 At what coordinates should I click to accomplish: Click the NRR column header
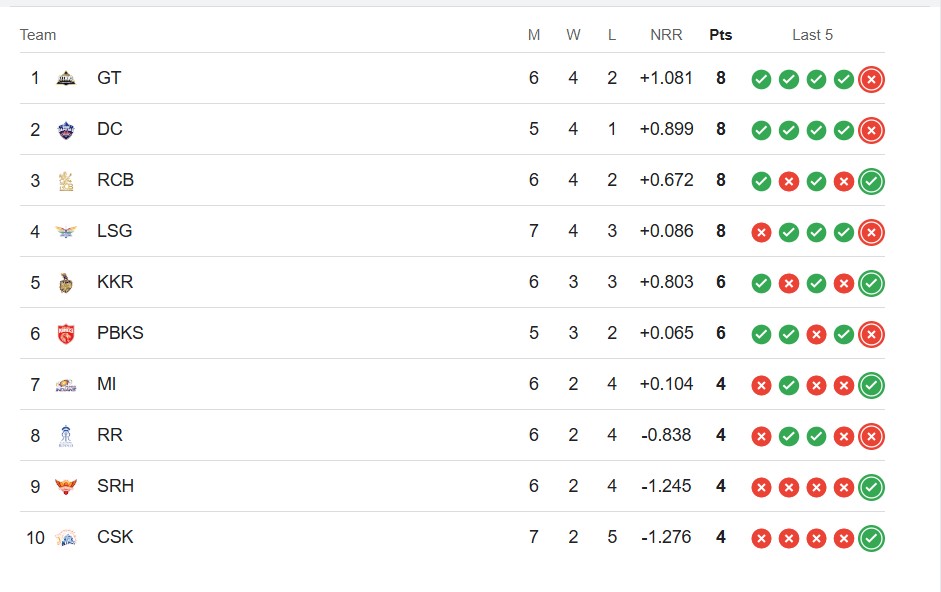pyautogui.click(x=666, y=35)
